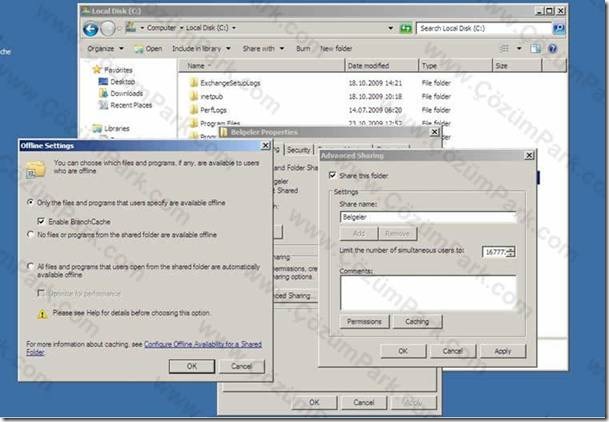Viewport: 609px width, 422px height.
Task: Click Burn in the Explorer toolbar
Action: [303, 49]
